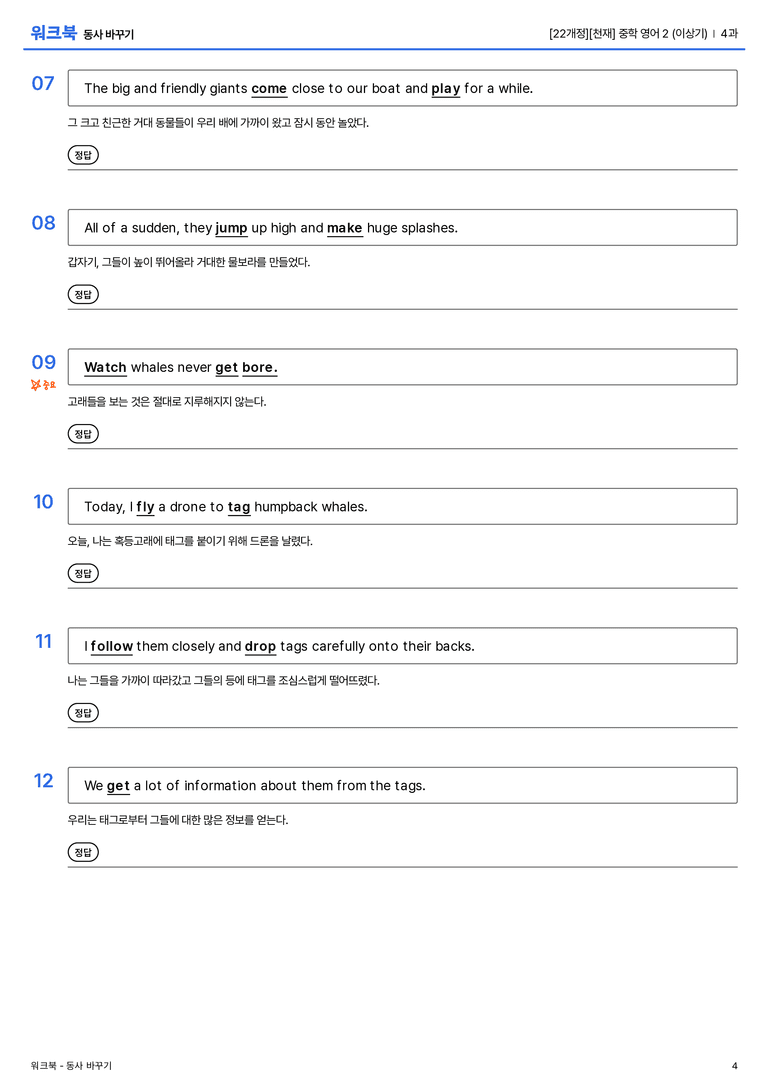Image resolution: width=768 pixels, height=1087 pixels.
Task: Click the 정답 badge under question 11
Action: click(x=83, y=712)
